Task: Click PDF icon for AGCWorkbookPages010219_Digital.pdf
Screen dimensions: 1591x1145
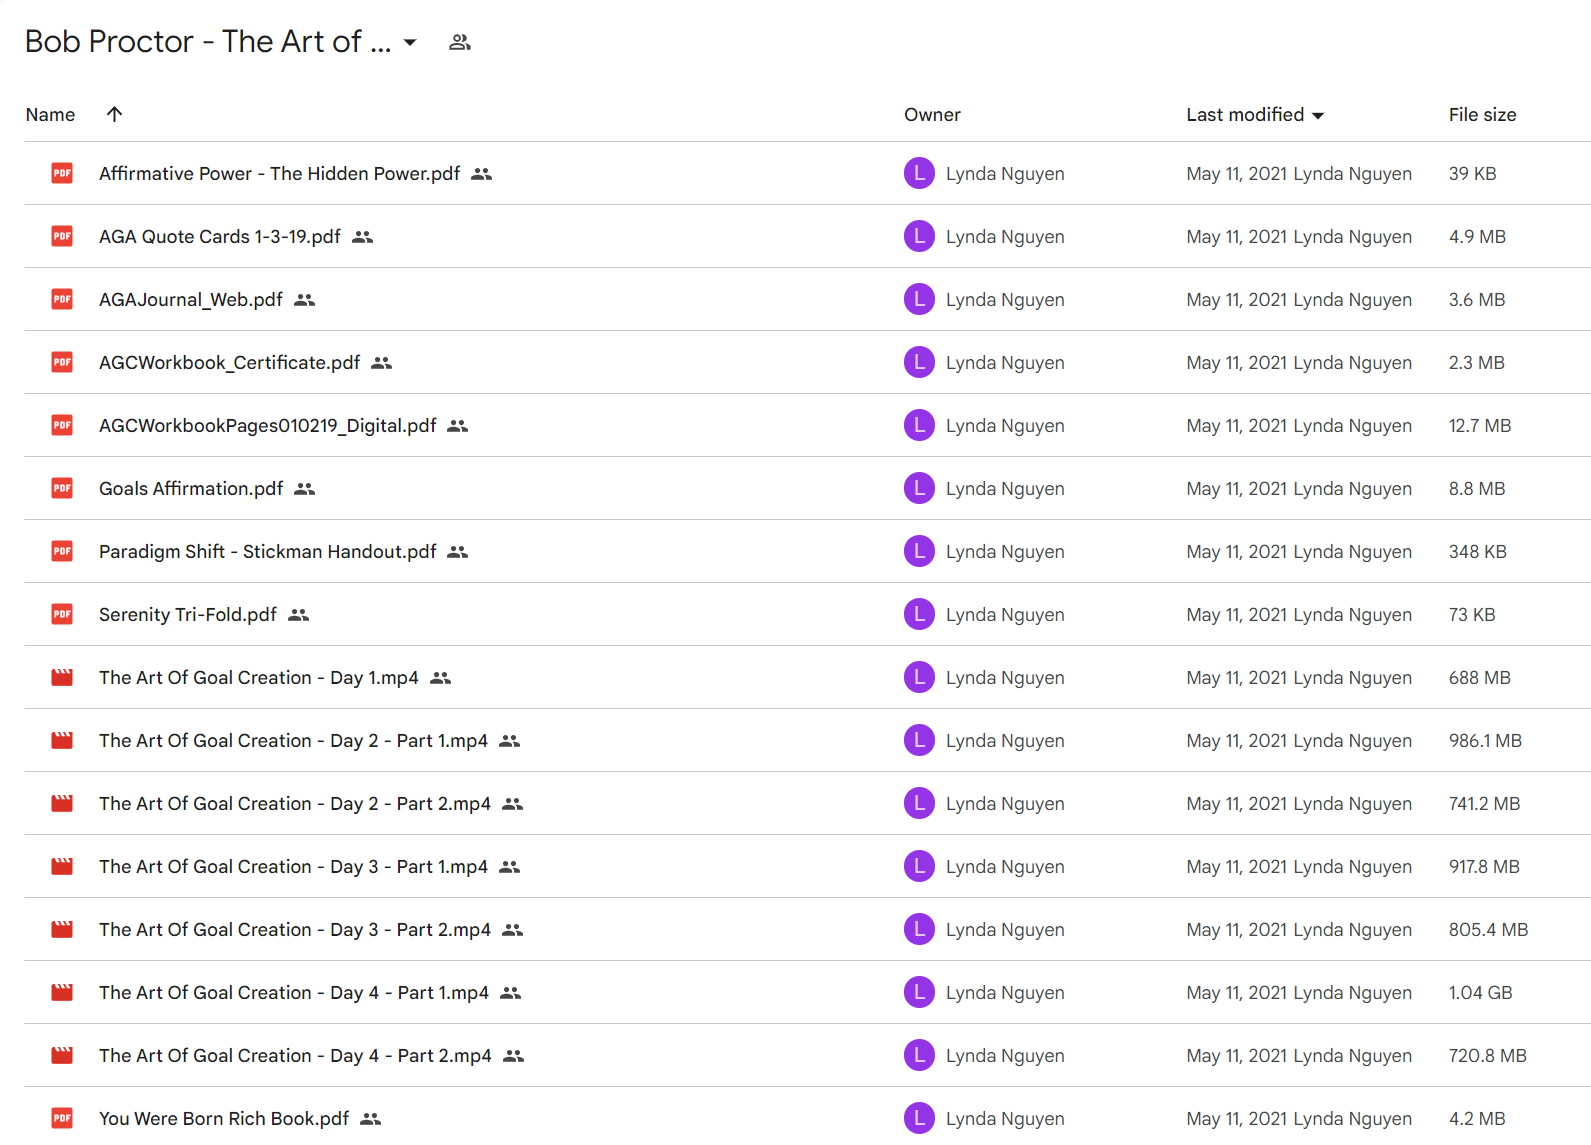Action: pos(62,425)
